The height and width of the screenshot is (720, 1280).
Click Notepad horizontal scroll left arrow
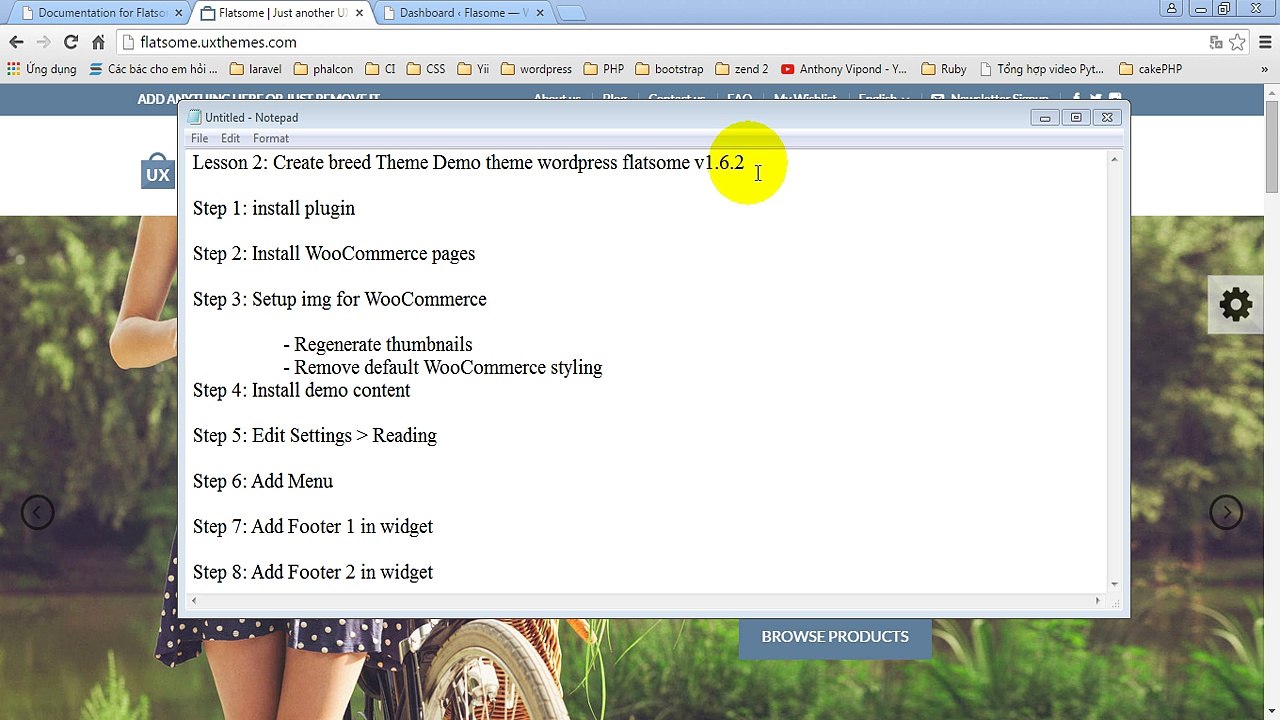point(194,601)
